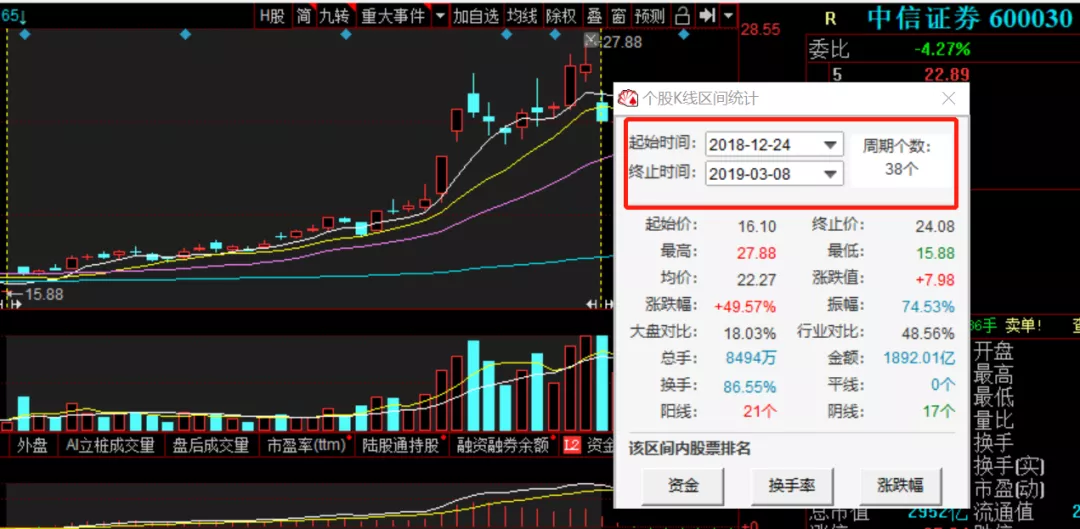This screenshot has width=1080, height=529.
Task: Click the 74.53% 振幅 value
Action: (928, 306)
